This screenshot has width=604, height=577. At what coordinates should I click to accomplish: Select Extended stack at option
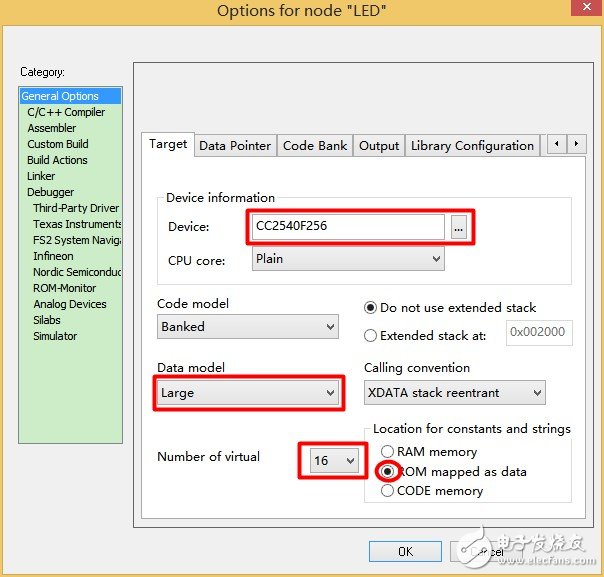pos(371,336)
